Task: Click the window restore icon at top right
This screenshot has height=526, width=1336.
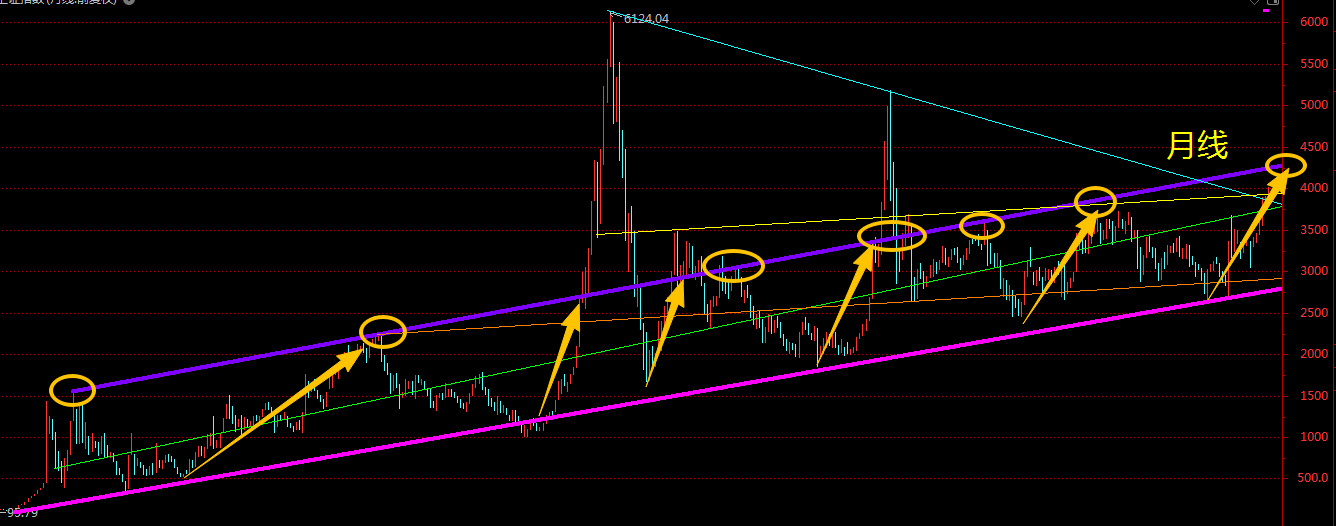Action: coord(1273,3)
